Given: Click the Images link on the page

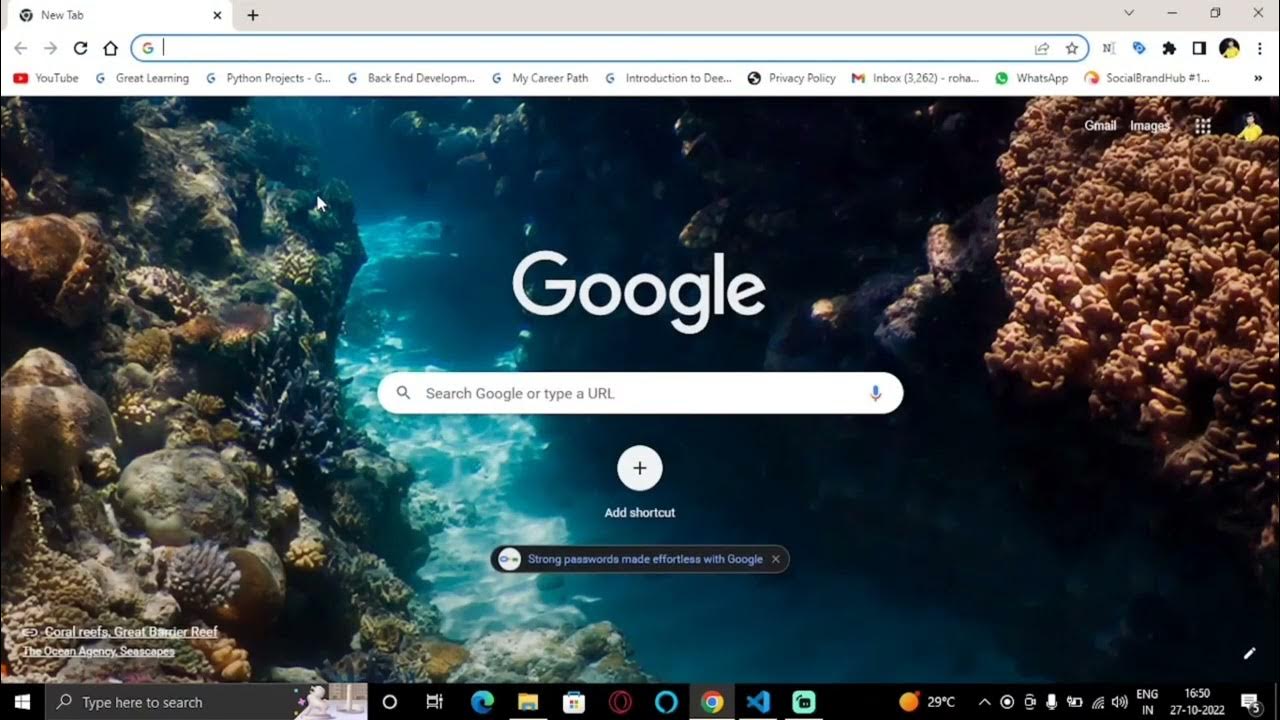Looking at the screenshot, I should pos(1149,126).
